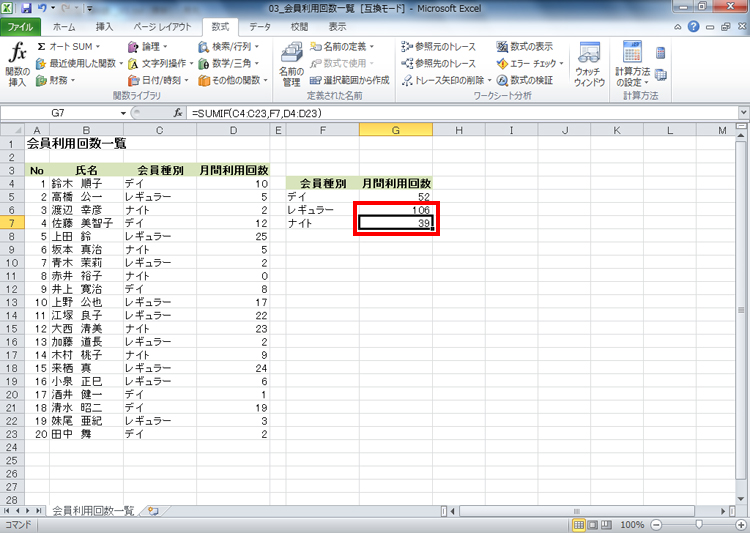Click the formula bar fx insert function icon
This screenshot has width=750, height=533.
178,113
